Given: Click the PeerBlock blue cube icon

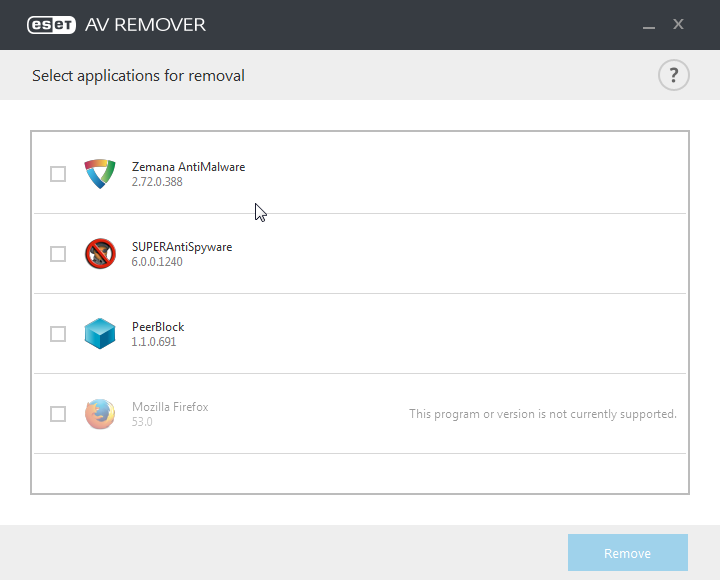Looking at the screenshot, I should click(100, 333).
